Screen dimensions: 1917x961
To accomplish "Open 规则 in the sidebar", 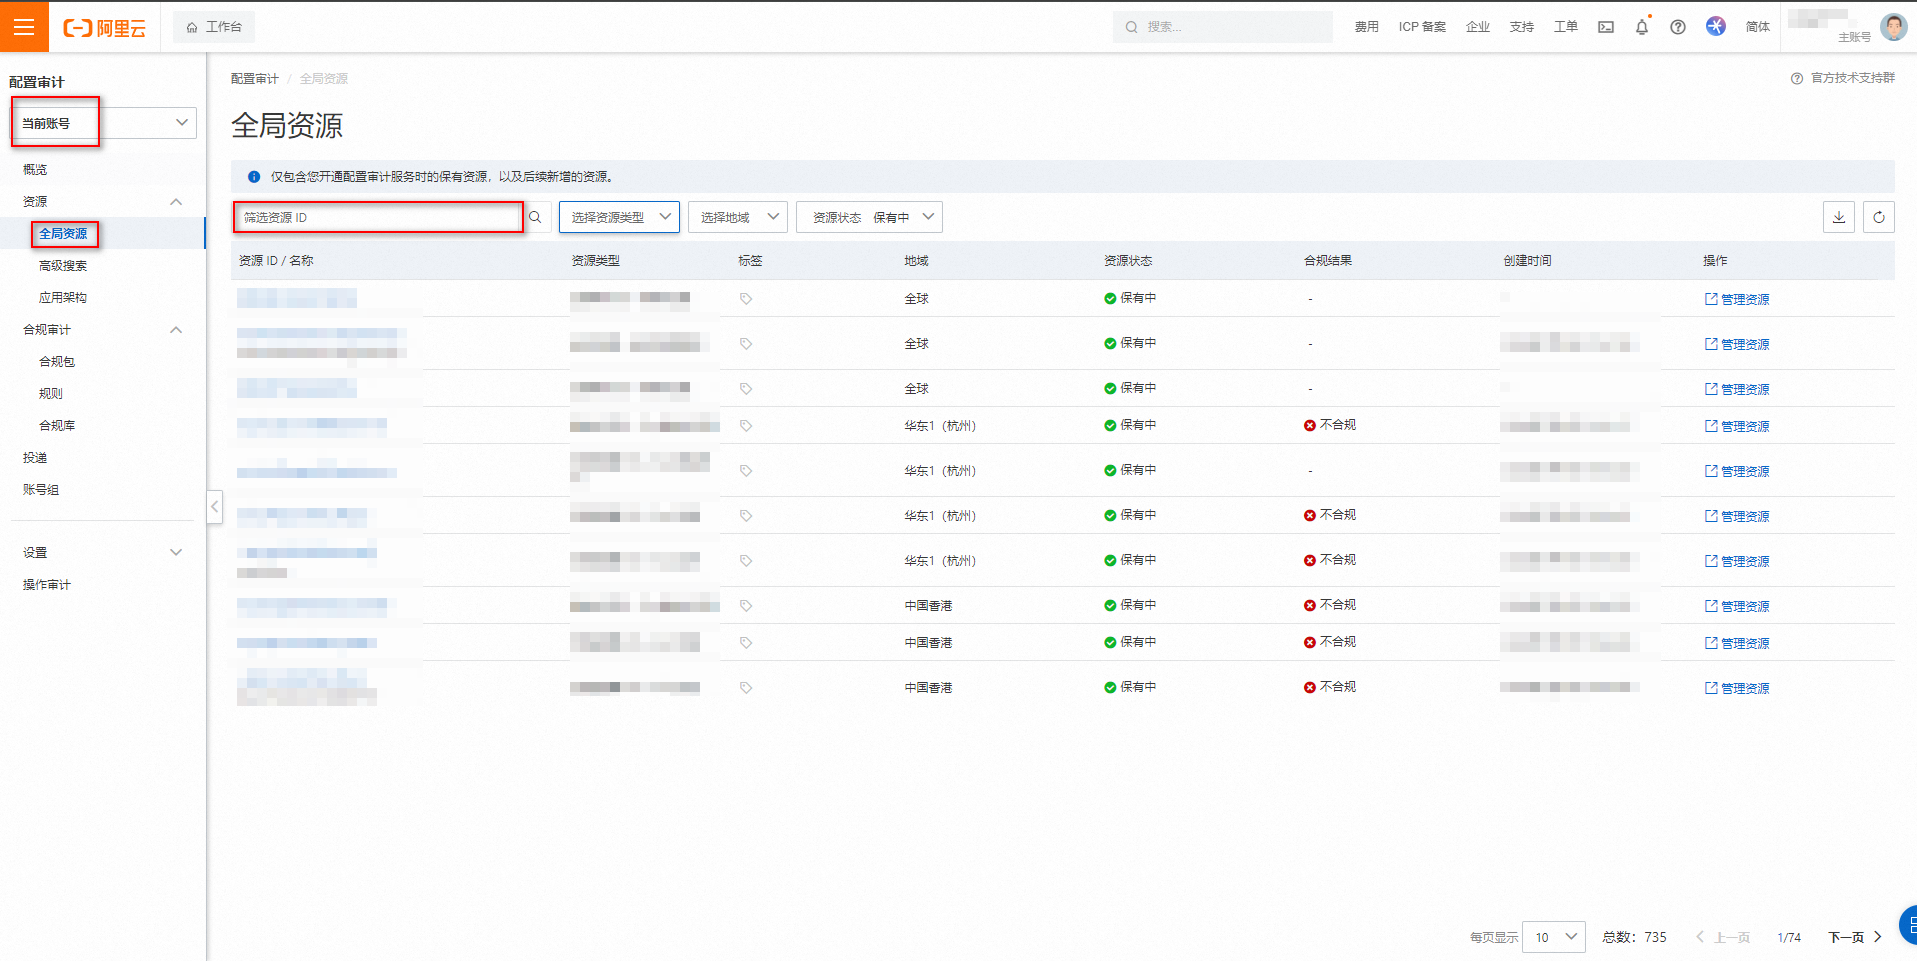I will pos(51,394).
